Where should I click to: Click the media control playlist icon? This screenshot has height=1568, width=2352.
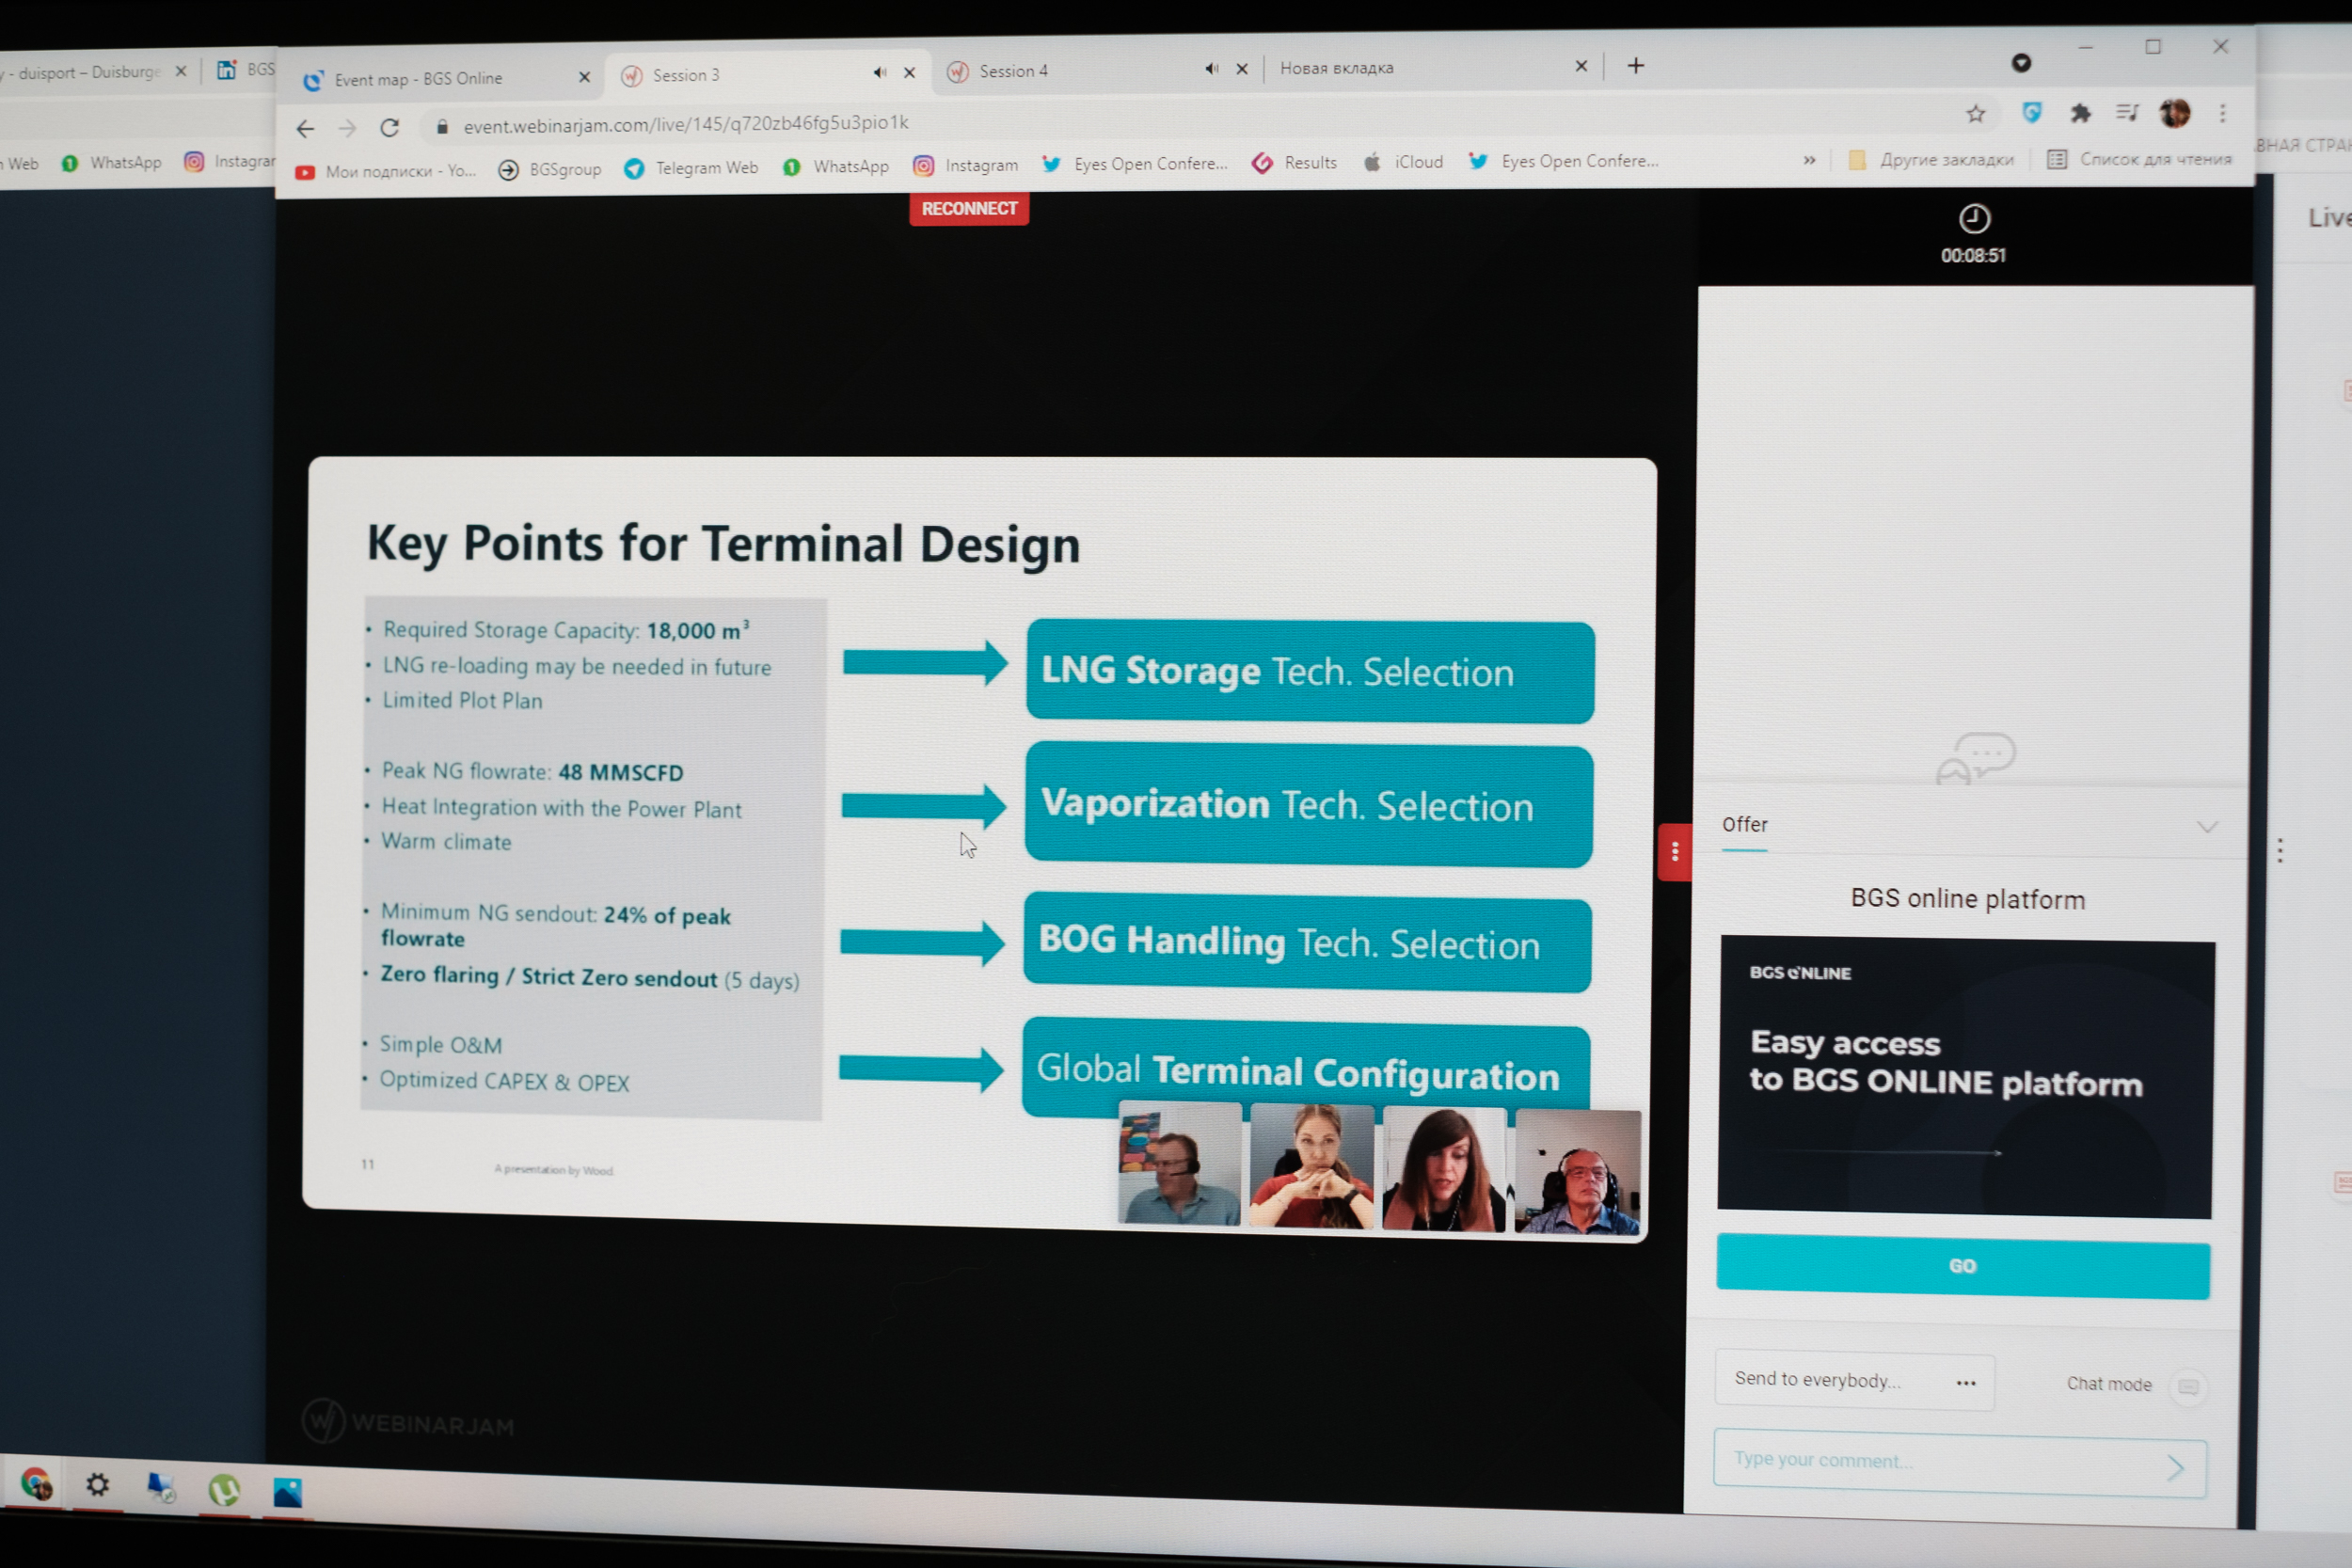tap(2126, 113)
